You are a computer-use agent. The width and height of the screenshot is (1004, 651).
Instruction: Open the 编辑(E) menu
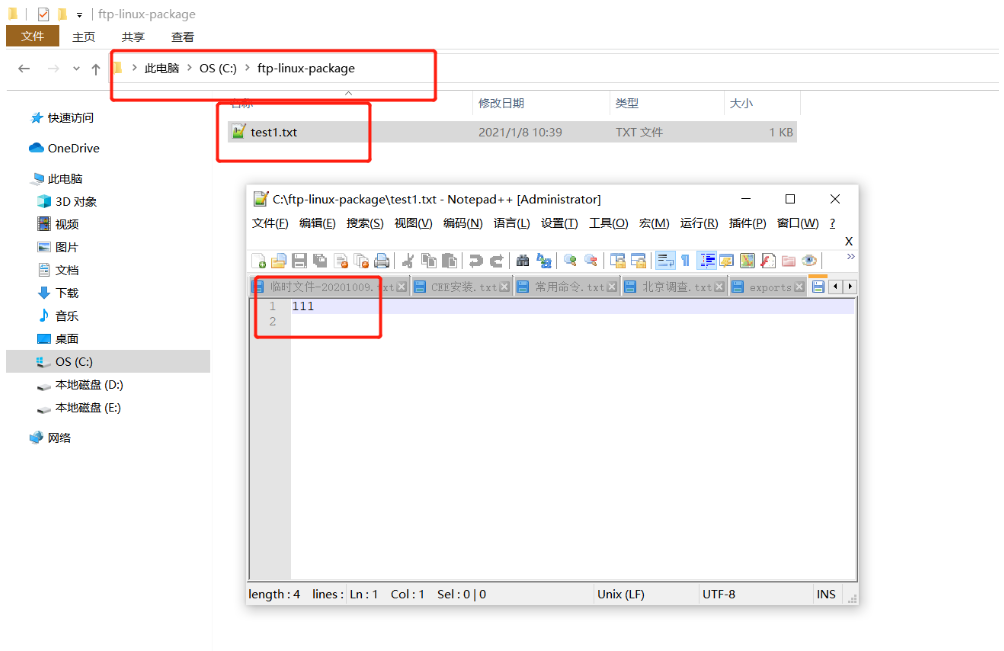point(317,223)
